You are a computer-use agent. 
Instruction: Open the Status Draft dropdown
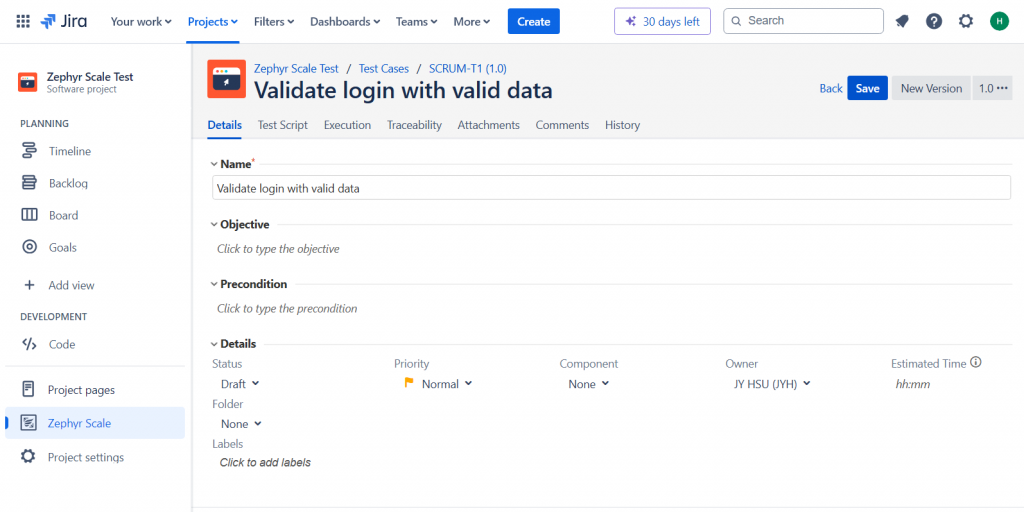tap(240, 384)
